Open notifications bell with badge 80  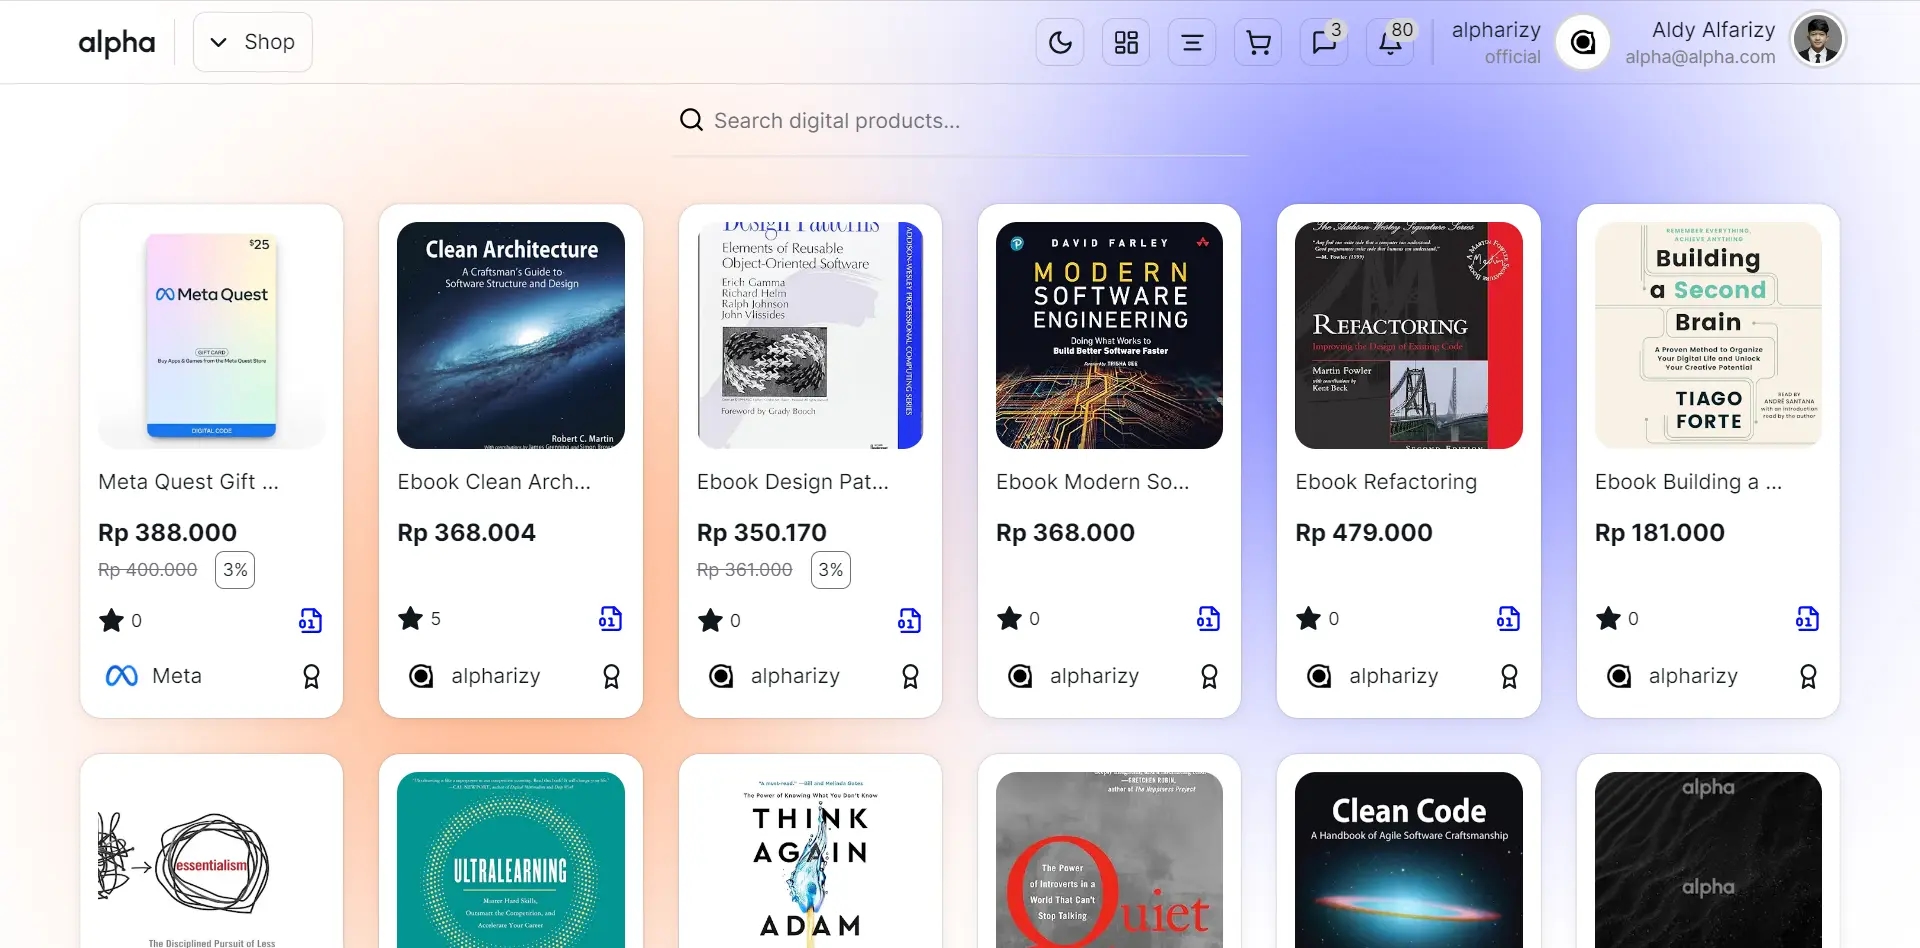1390,42
